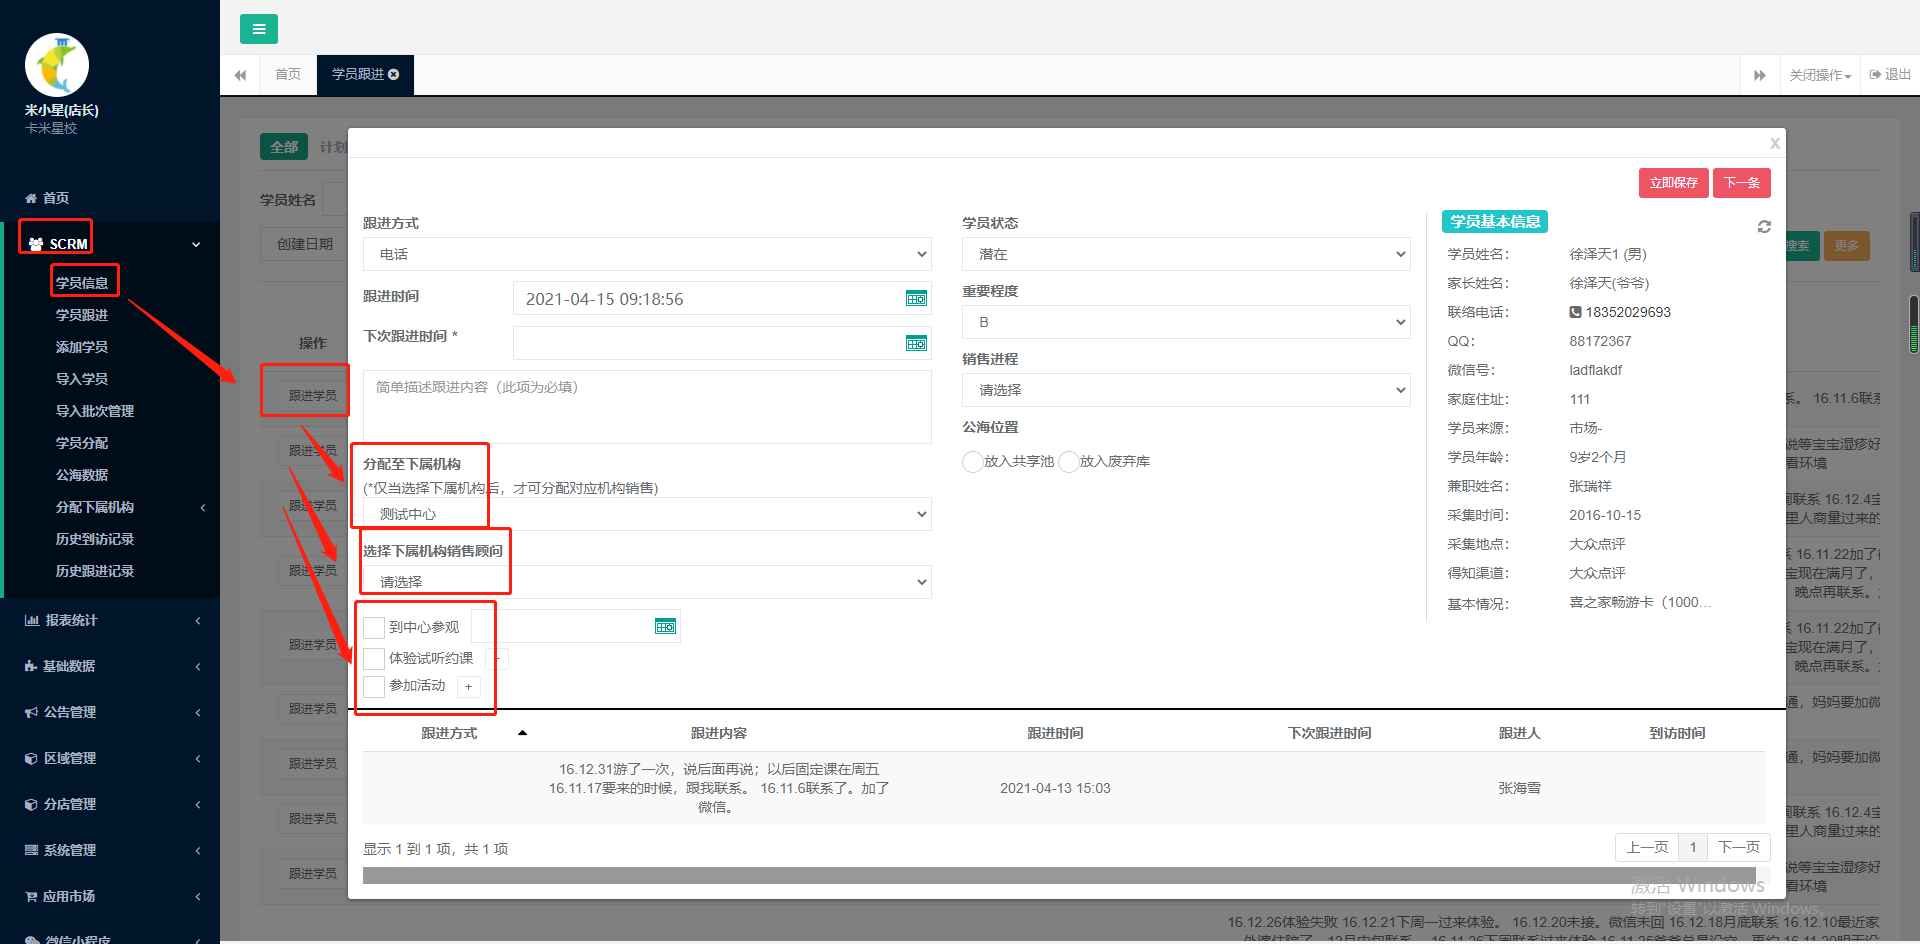This screenshot has height=944, width=1920.
Task: Click the 简单描述跟进内容 text area
Action: [x=647, y=407]
